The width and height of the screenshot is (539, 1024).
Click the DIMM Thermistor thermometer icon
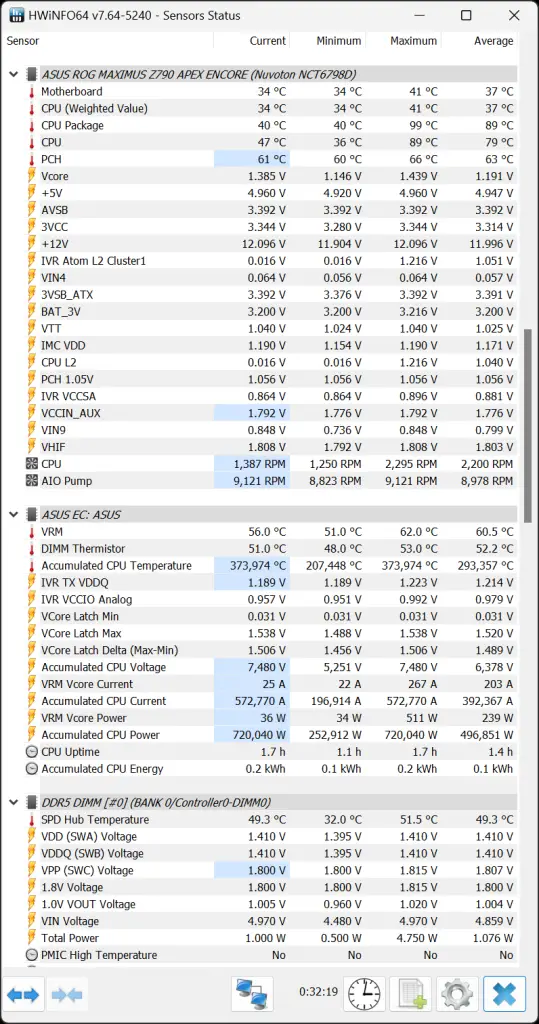(31, 549)
